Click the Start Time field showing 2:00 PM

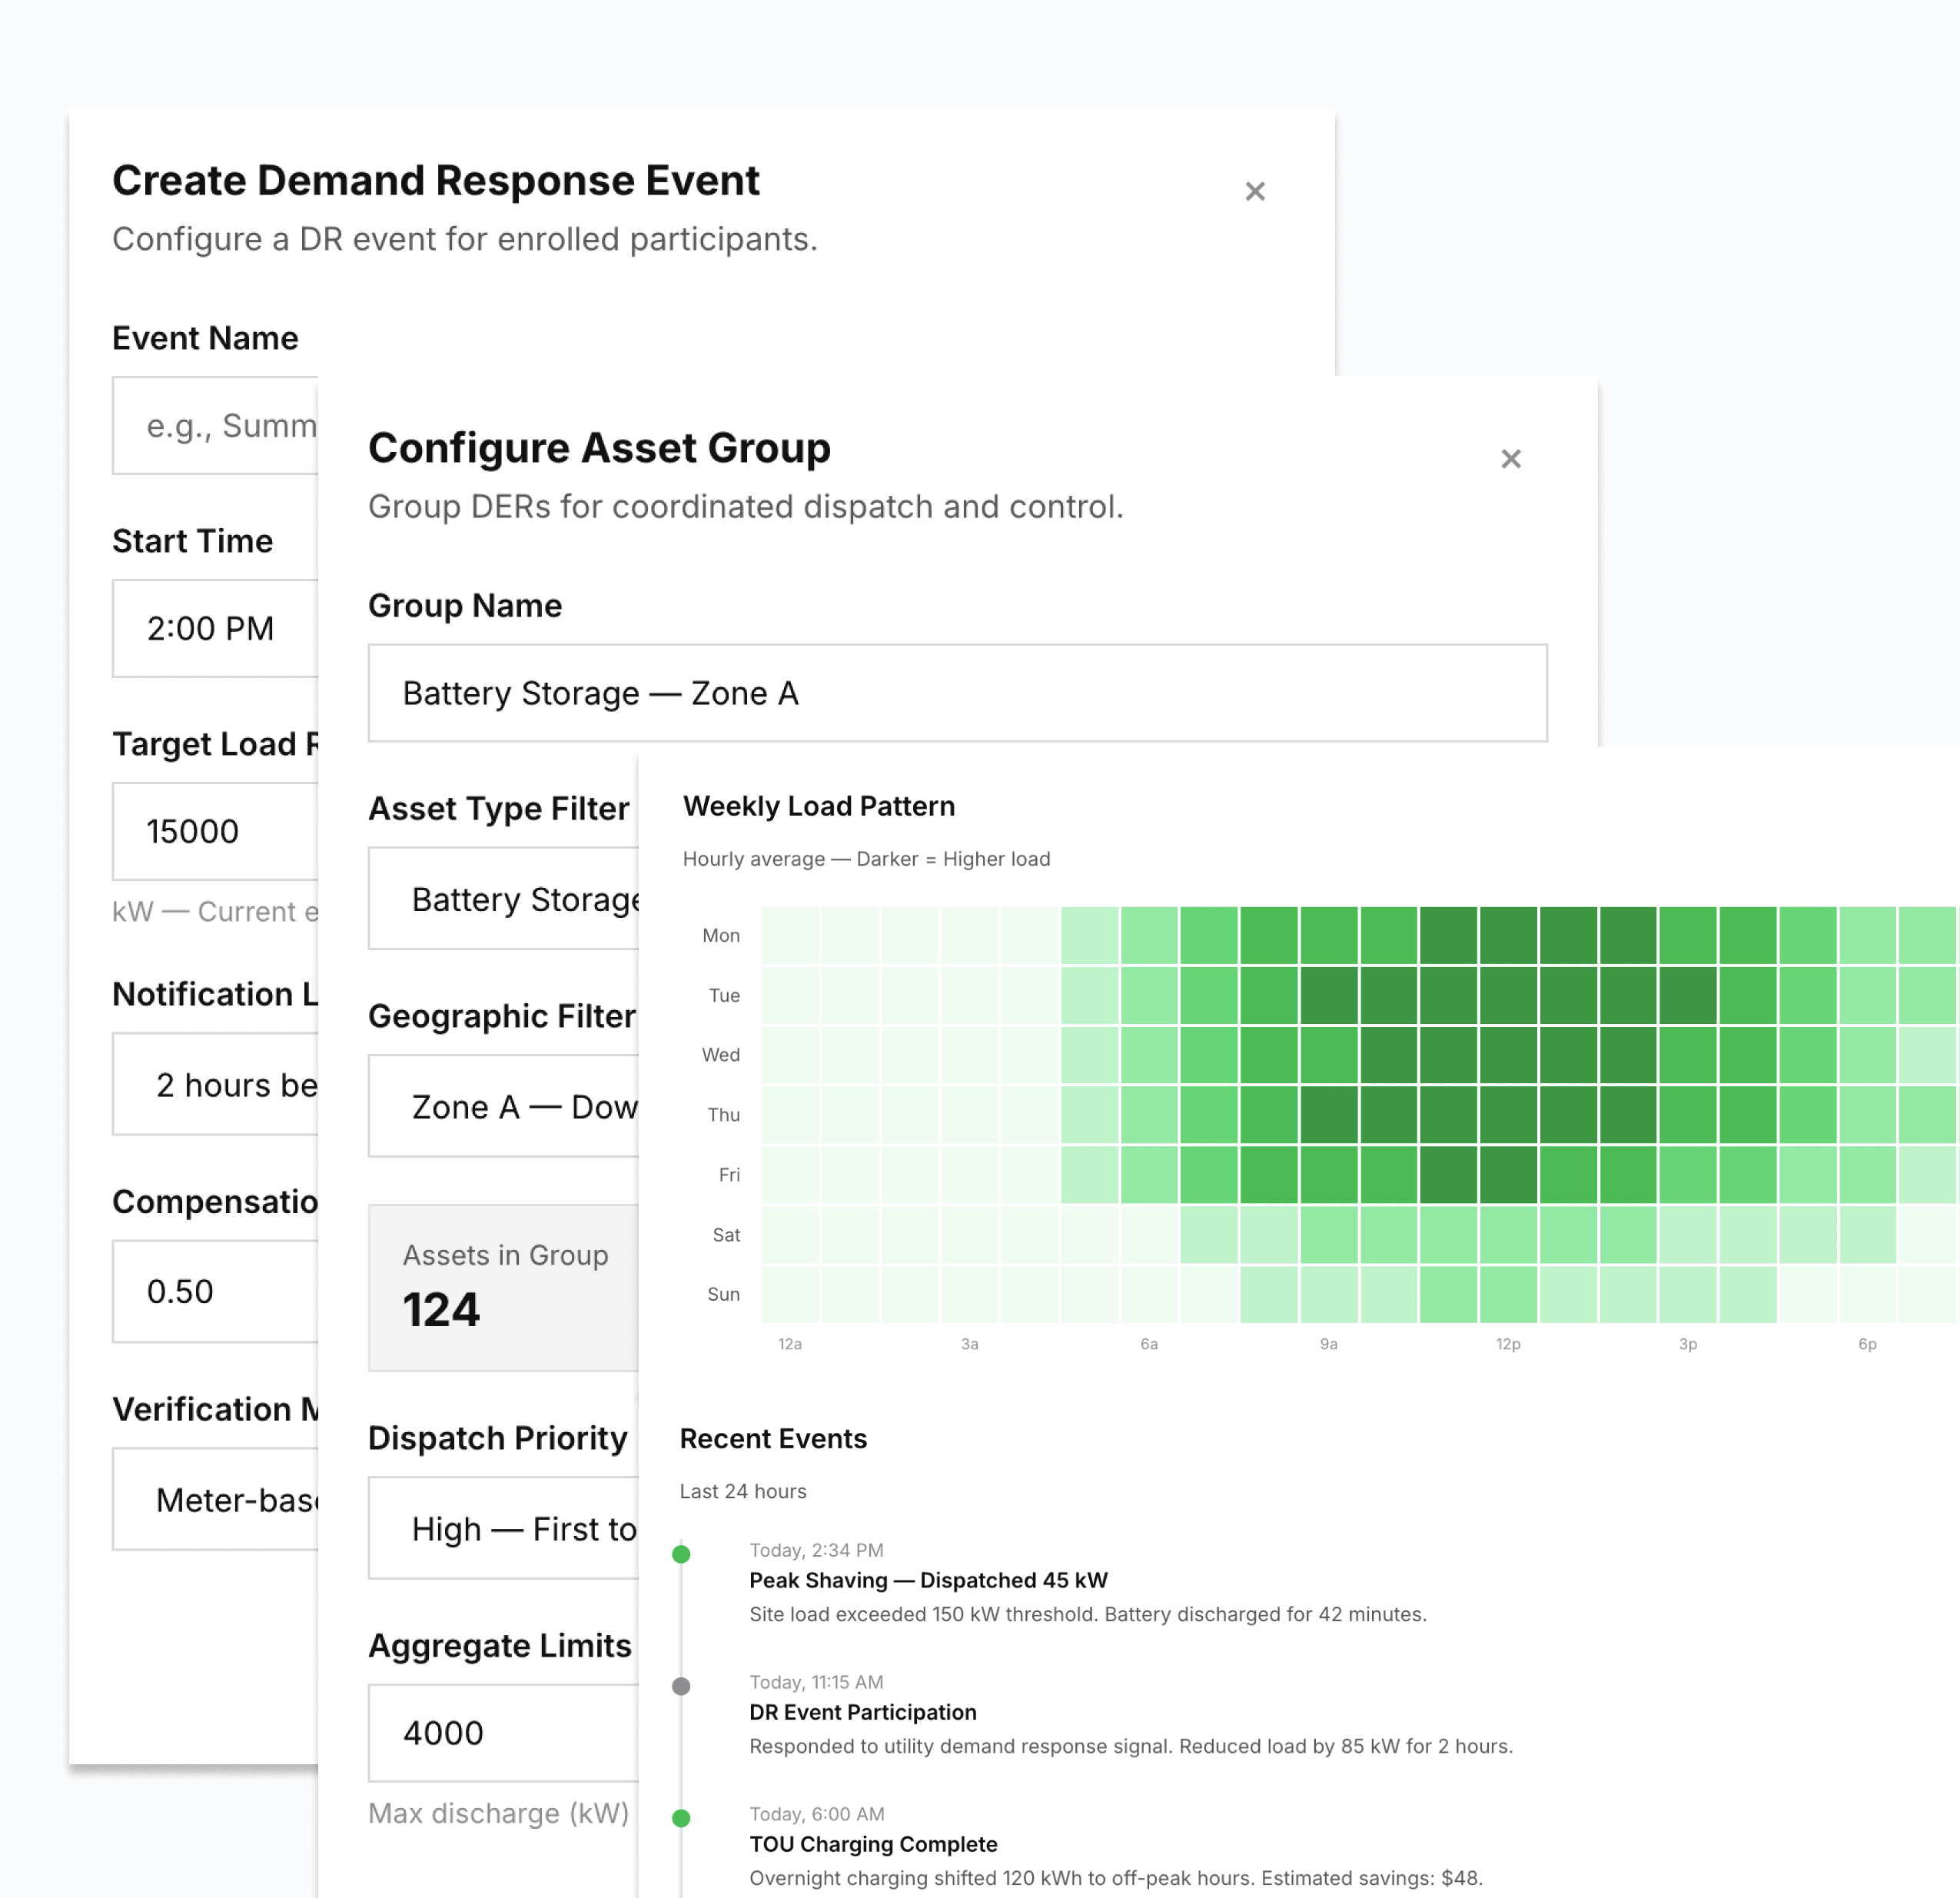coord(215,628)
